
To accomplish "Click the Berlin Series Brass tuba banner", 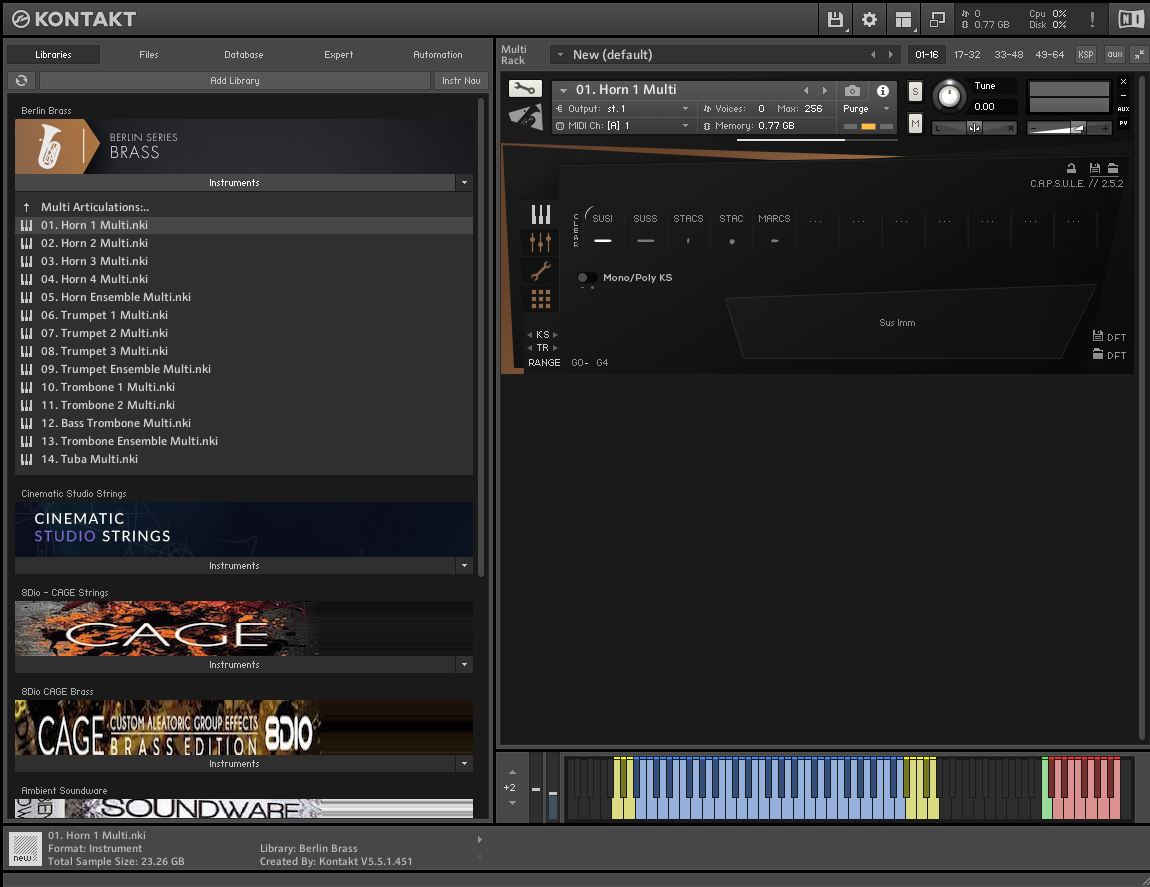I will click(243, 146).
